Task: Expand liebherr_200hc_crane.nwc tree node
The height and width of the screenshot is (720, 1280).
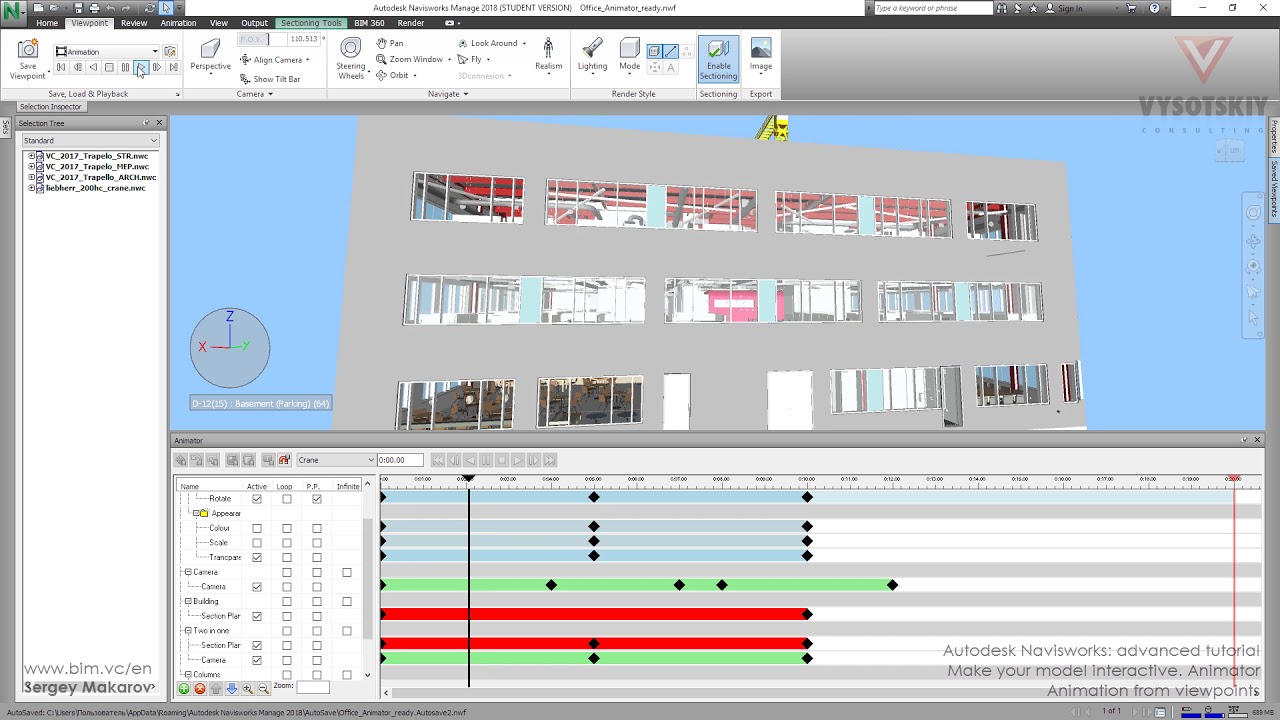Action: (32, 188)
